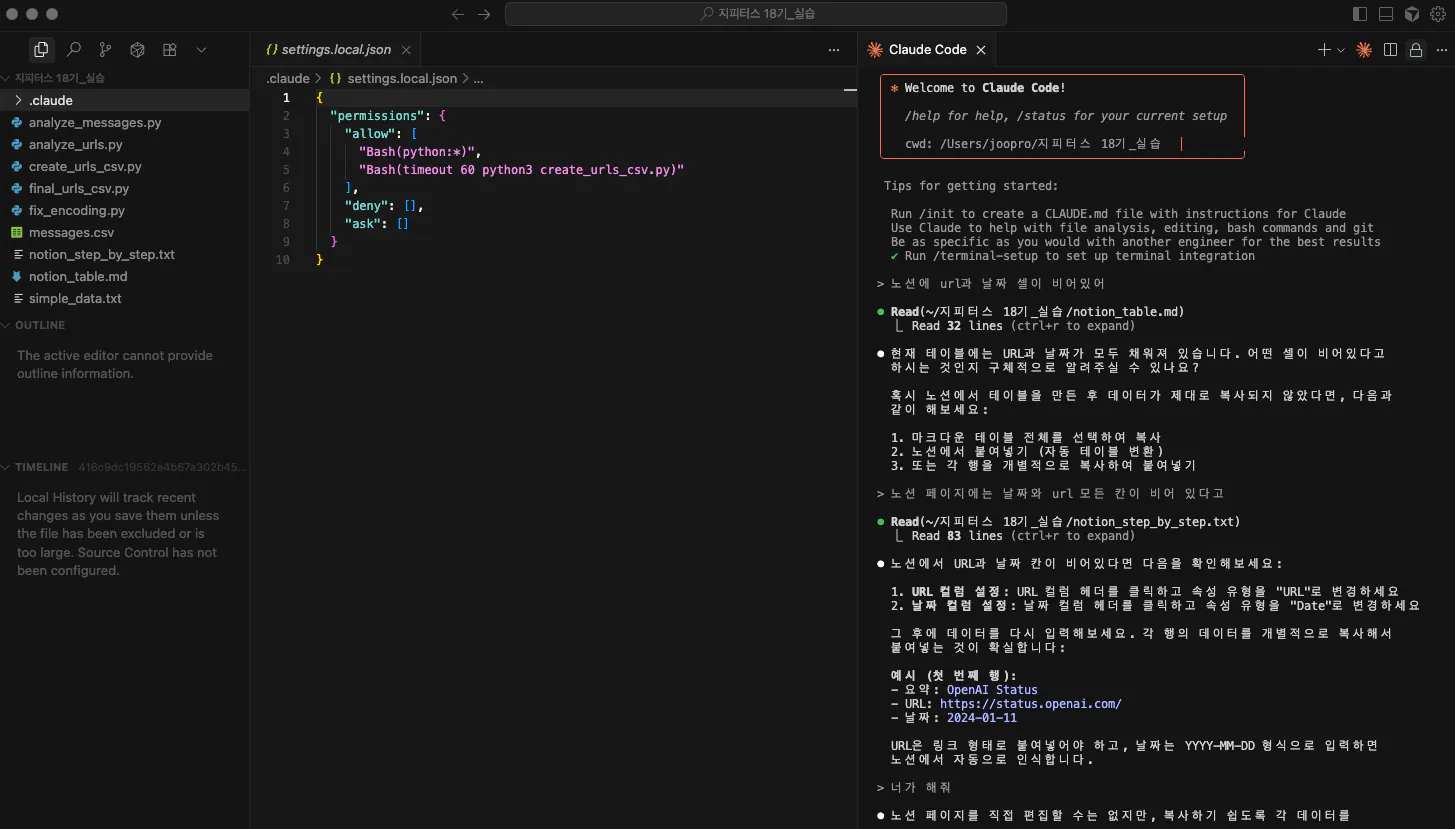Expand the .claude folder

125,100
